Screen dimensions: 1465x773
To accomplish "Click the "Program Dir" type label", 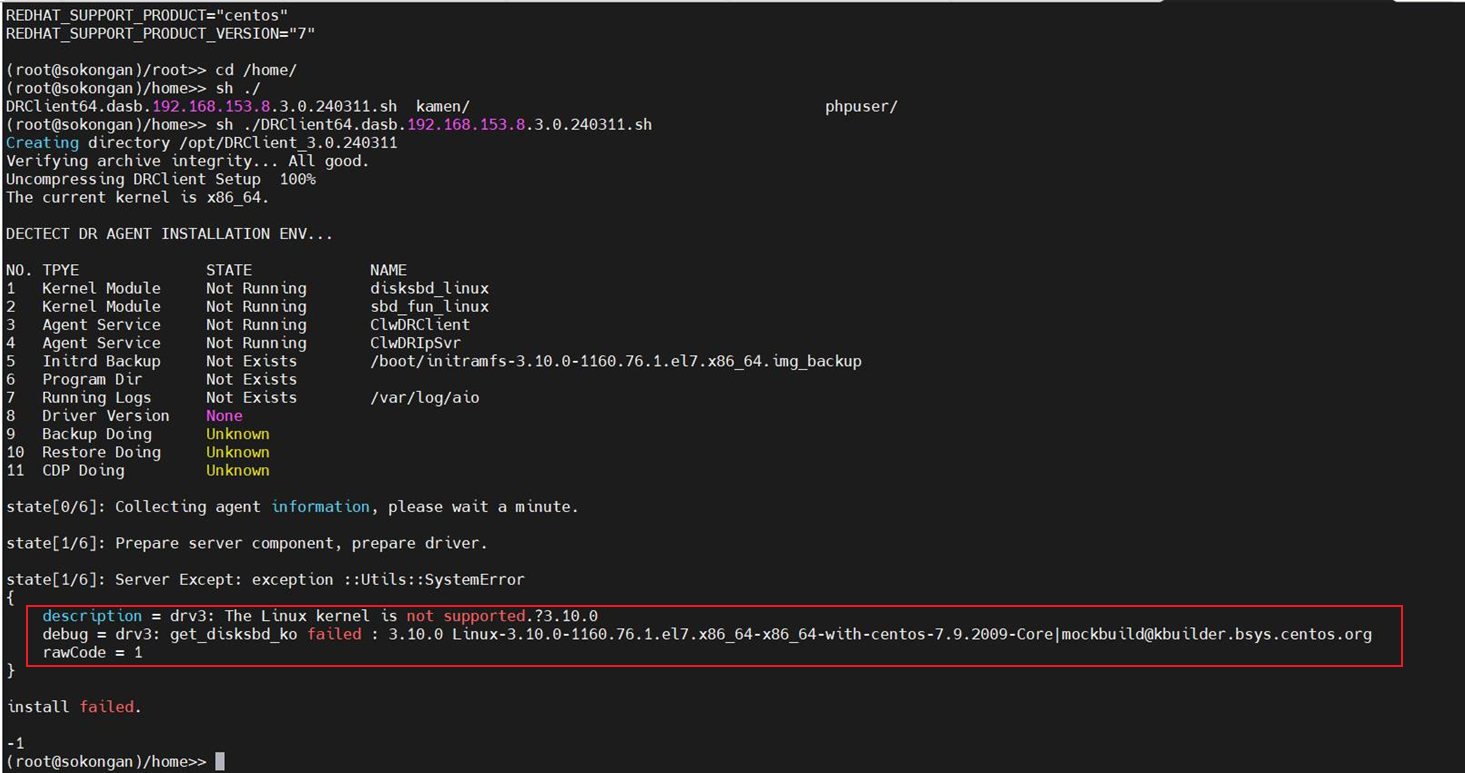I will coord(92,379).
